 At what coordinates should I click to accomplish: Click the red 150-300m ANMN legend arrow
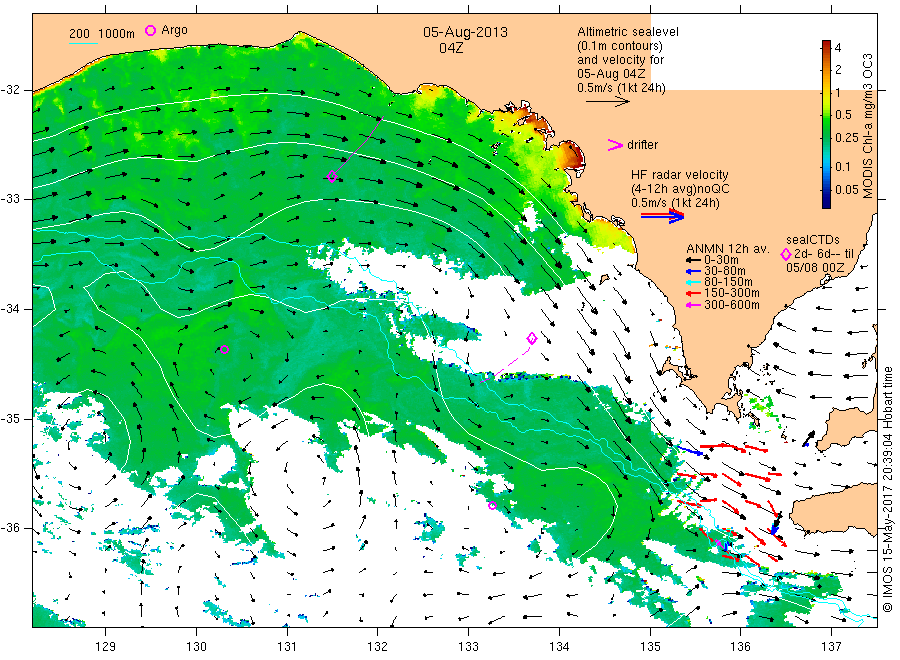click(x=693, y=294)
